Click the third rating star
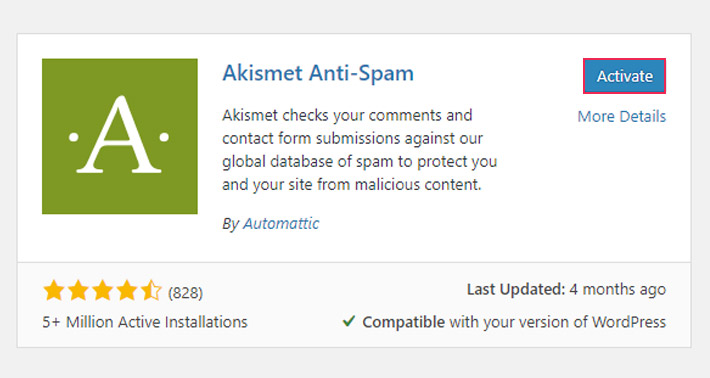 pos(102,291)
